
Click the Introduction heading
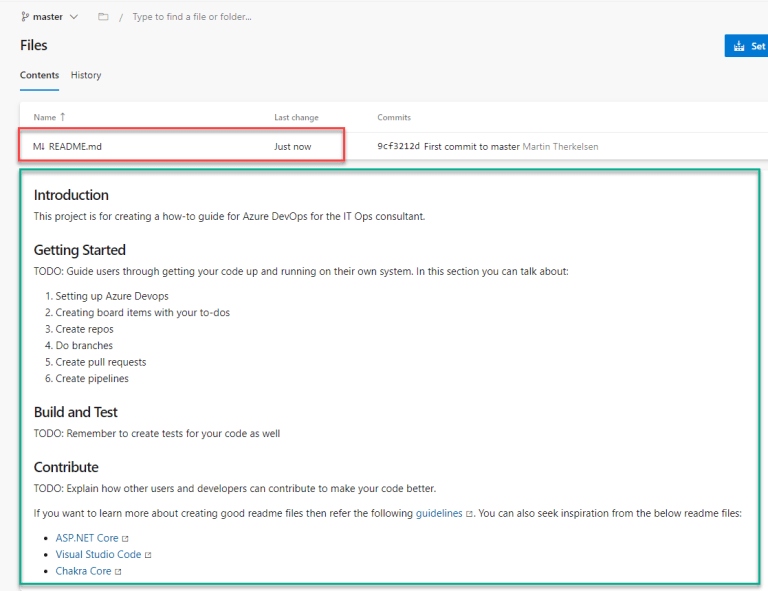(x=71, y=195)
